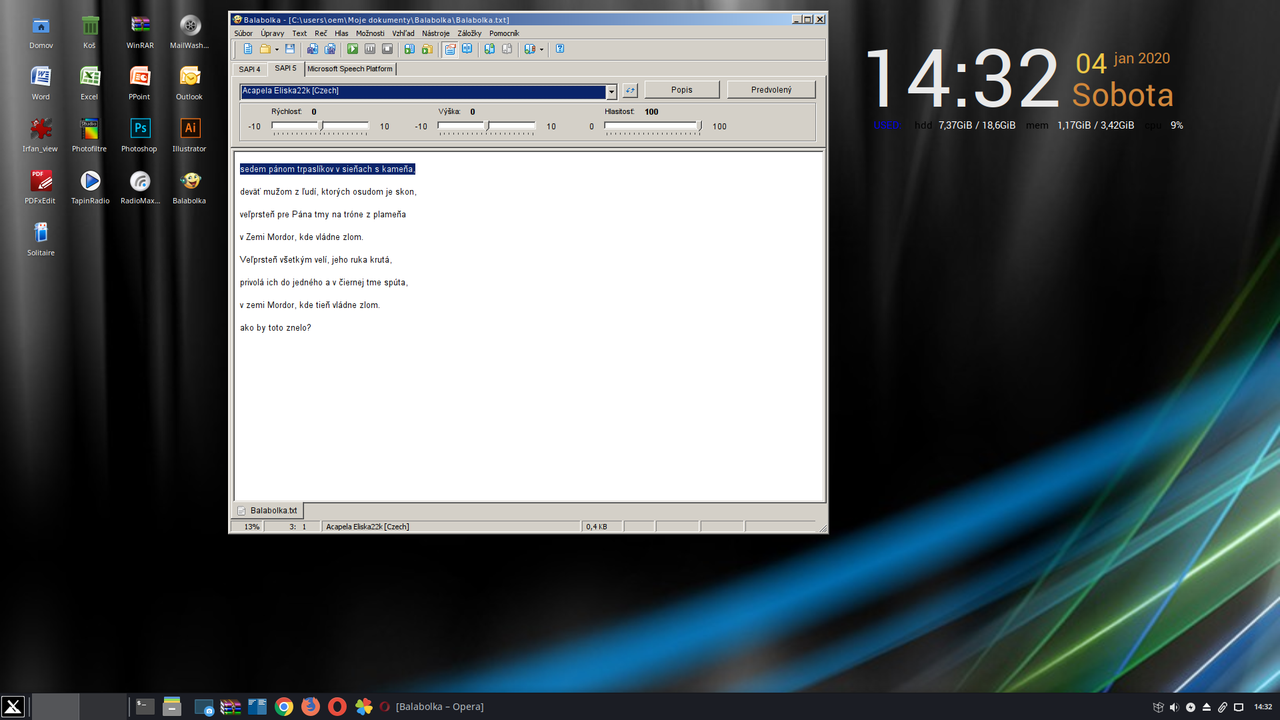Open the MailWasher desktop icon
This screenshot has width=1280, height=720.
tap(189, 31)
